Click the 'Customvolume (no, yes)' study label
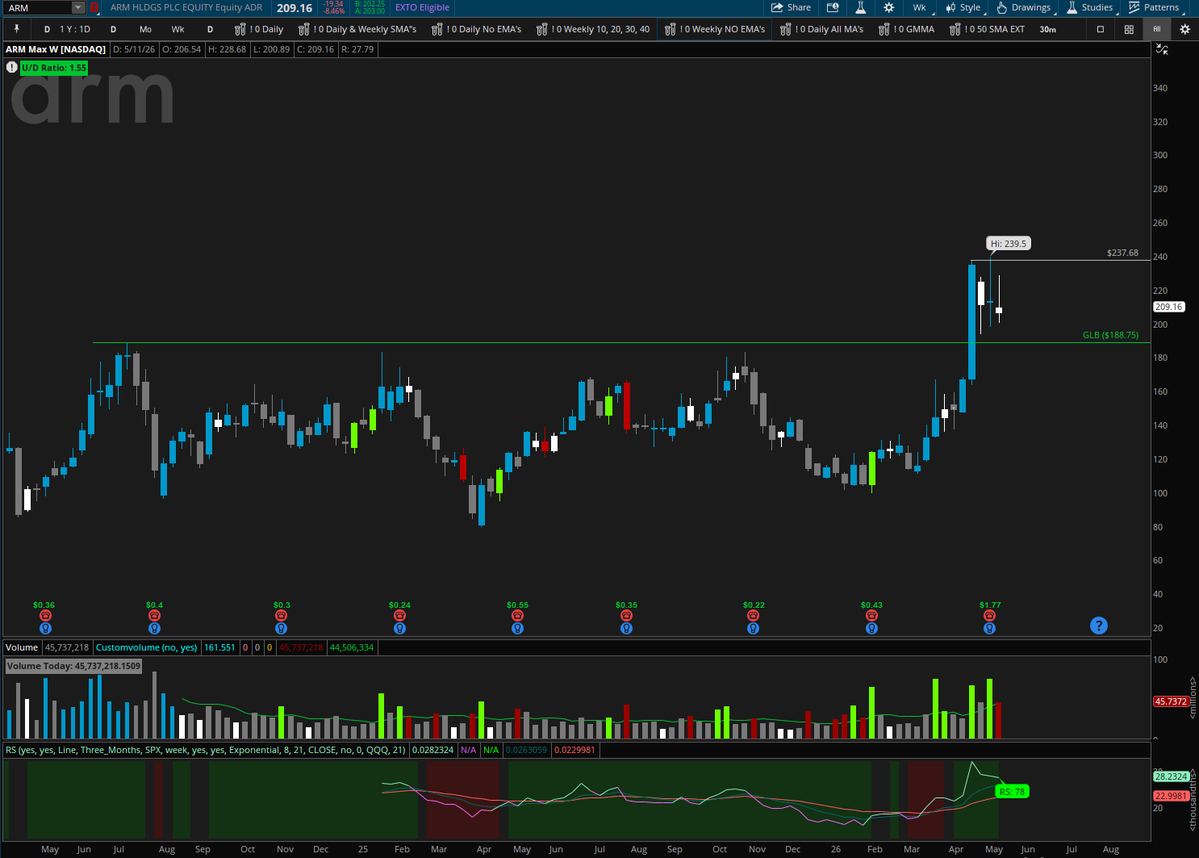 tap(146, 647)
